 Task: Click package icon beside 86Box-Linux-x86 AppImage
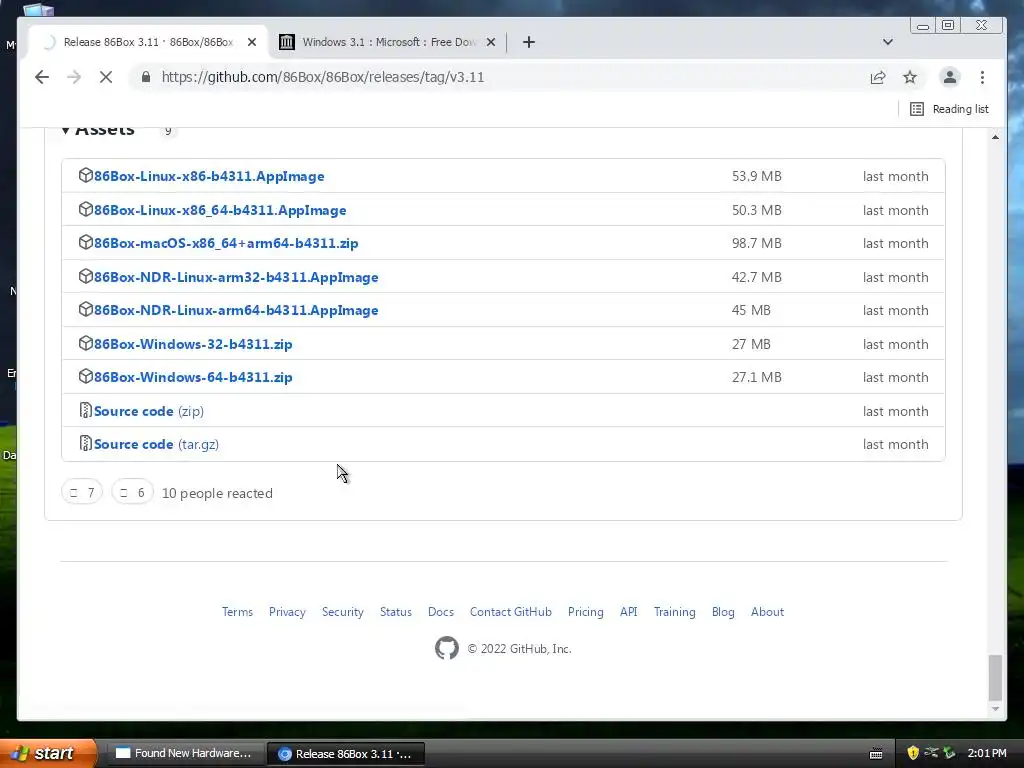tap(86, 175)
